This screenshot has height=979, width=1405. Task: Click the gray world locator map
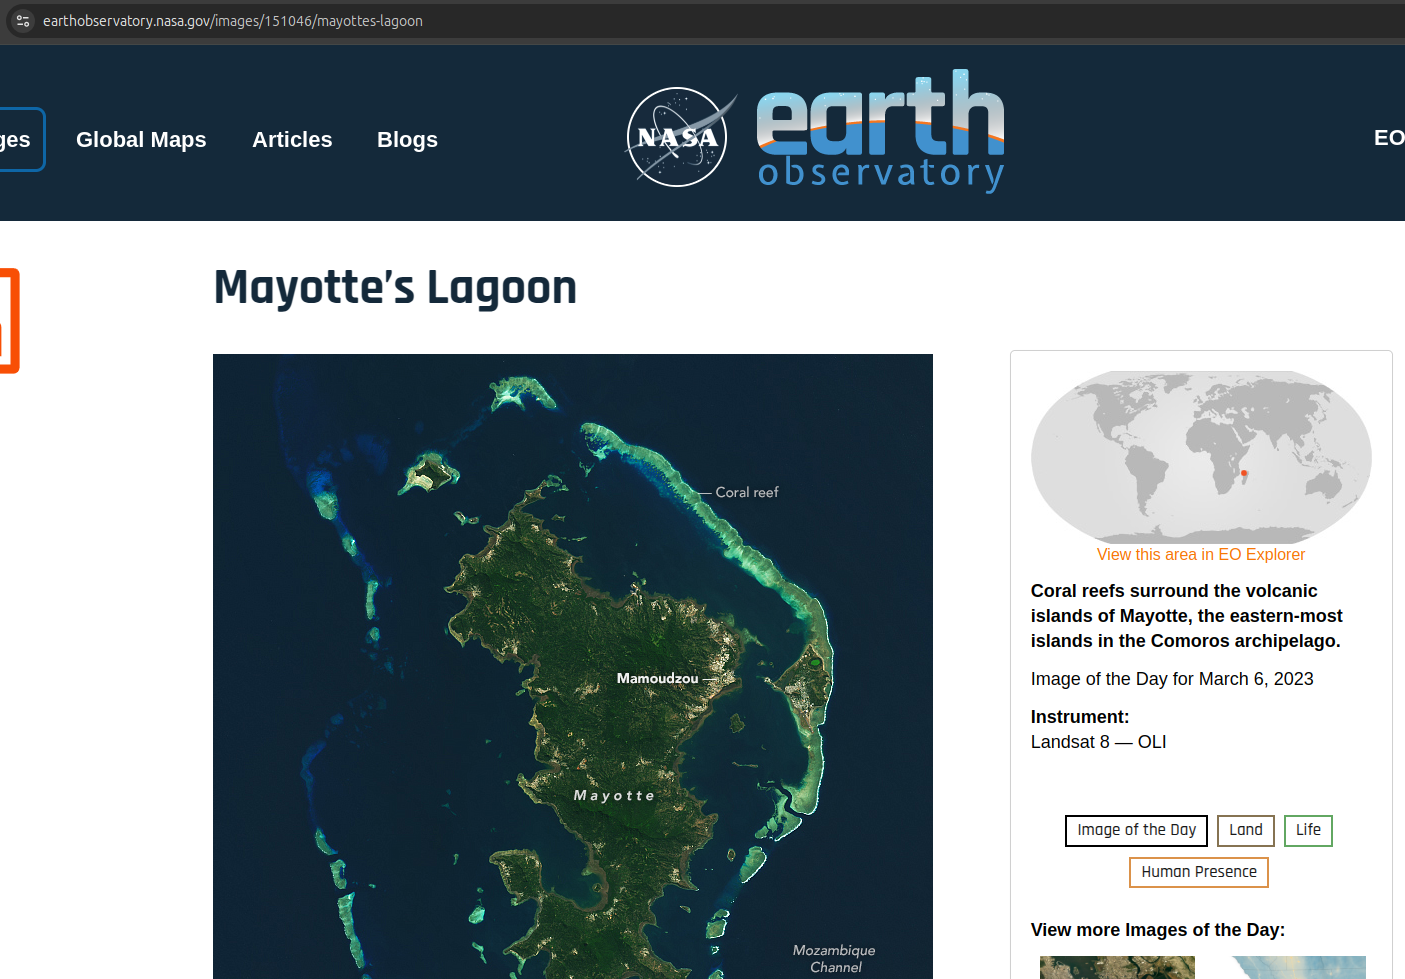(x=1200, y=457)
